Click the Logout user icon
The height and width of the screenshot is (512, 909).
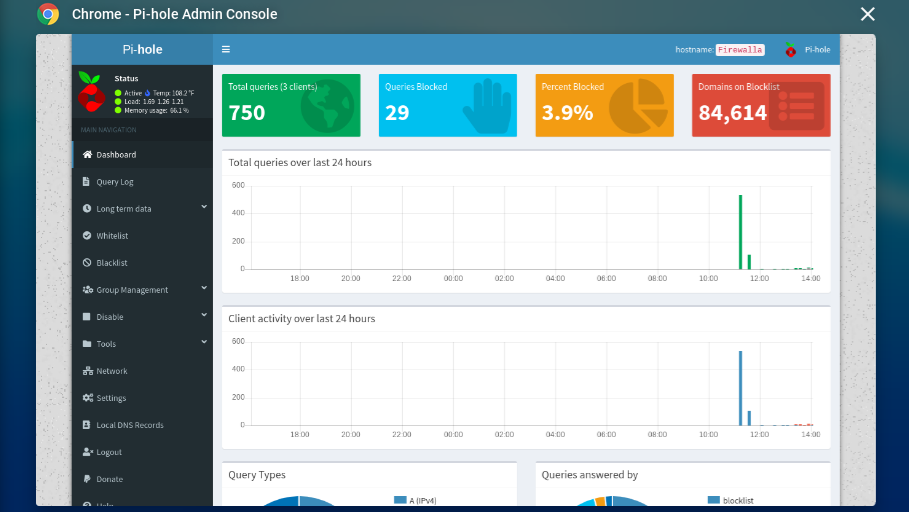click(88, 452)
